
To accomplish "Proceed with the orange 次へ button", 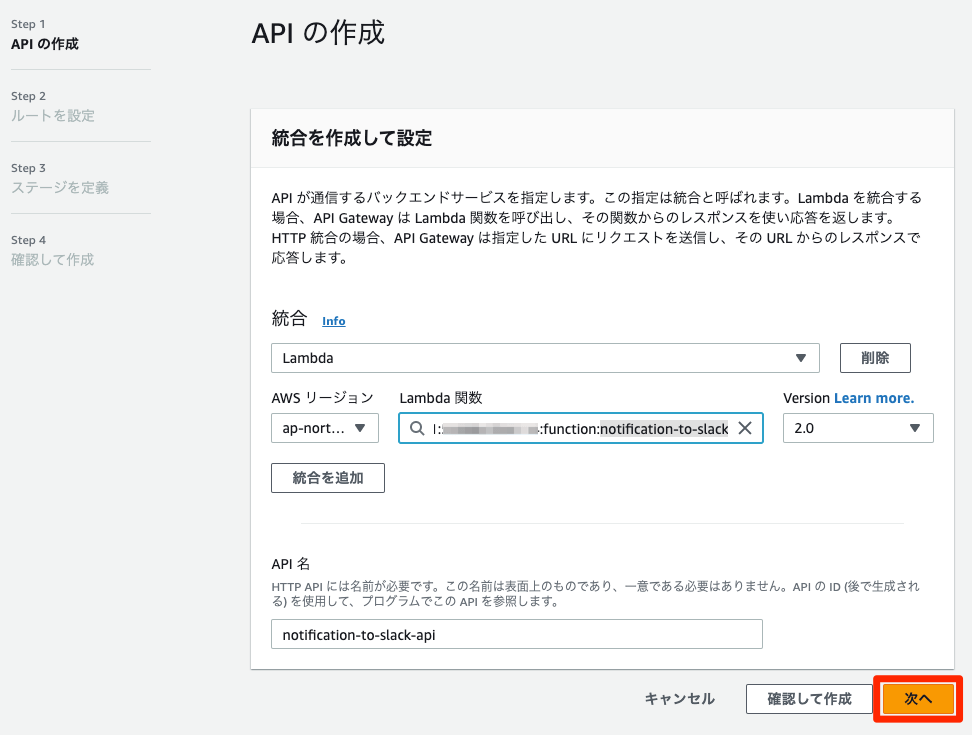I will click(x=918, y=699).
